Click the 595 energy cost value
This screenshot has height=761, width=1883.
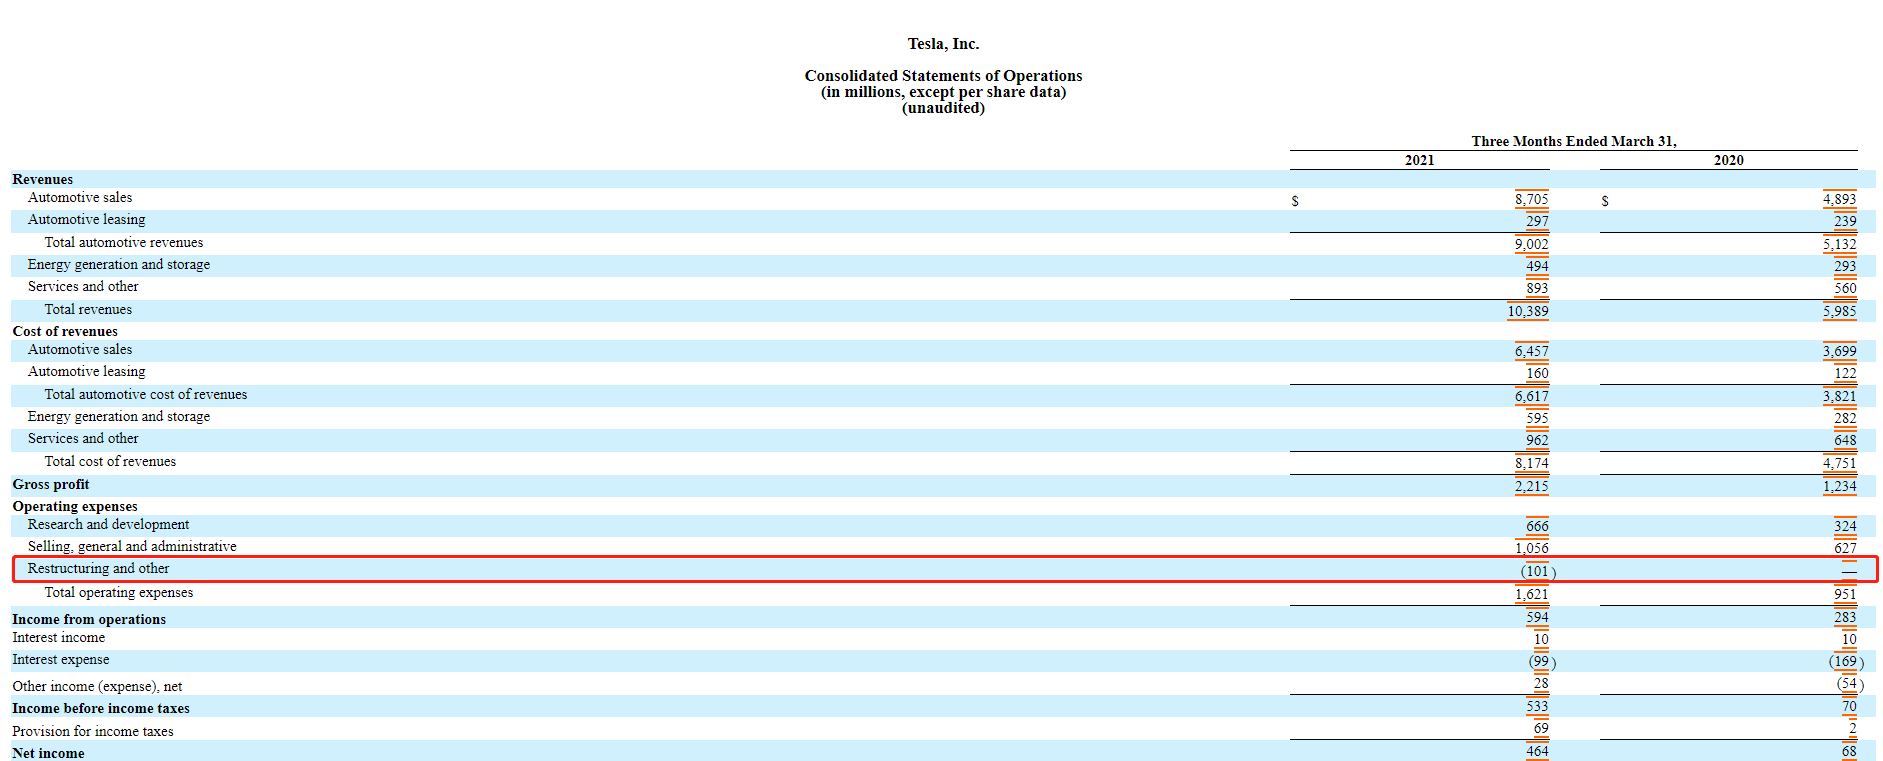pos(1537,418)
